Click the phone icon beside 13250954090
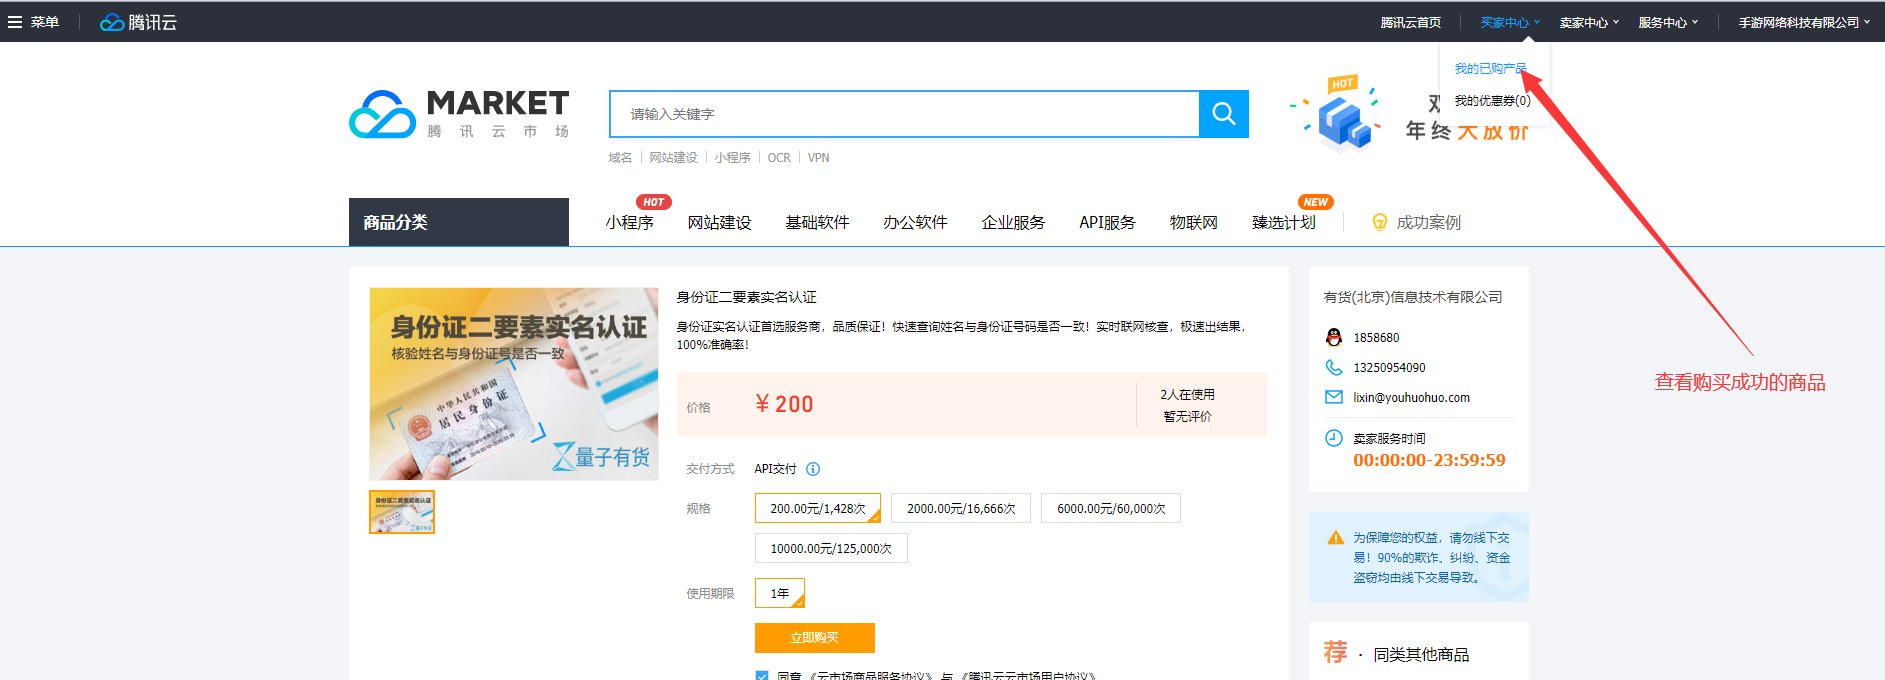The width and height of the screenshot is (1885, 680). [1334, 367]
